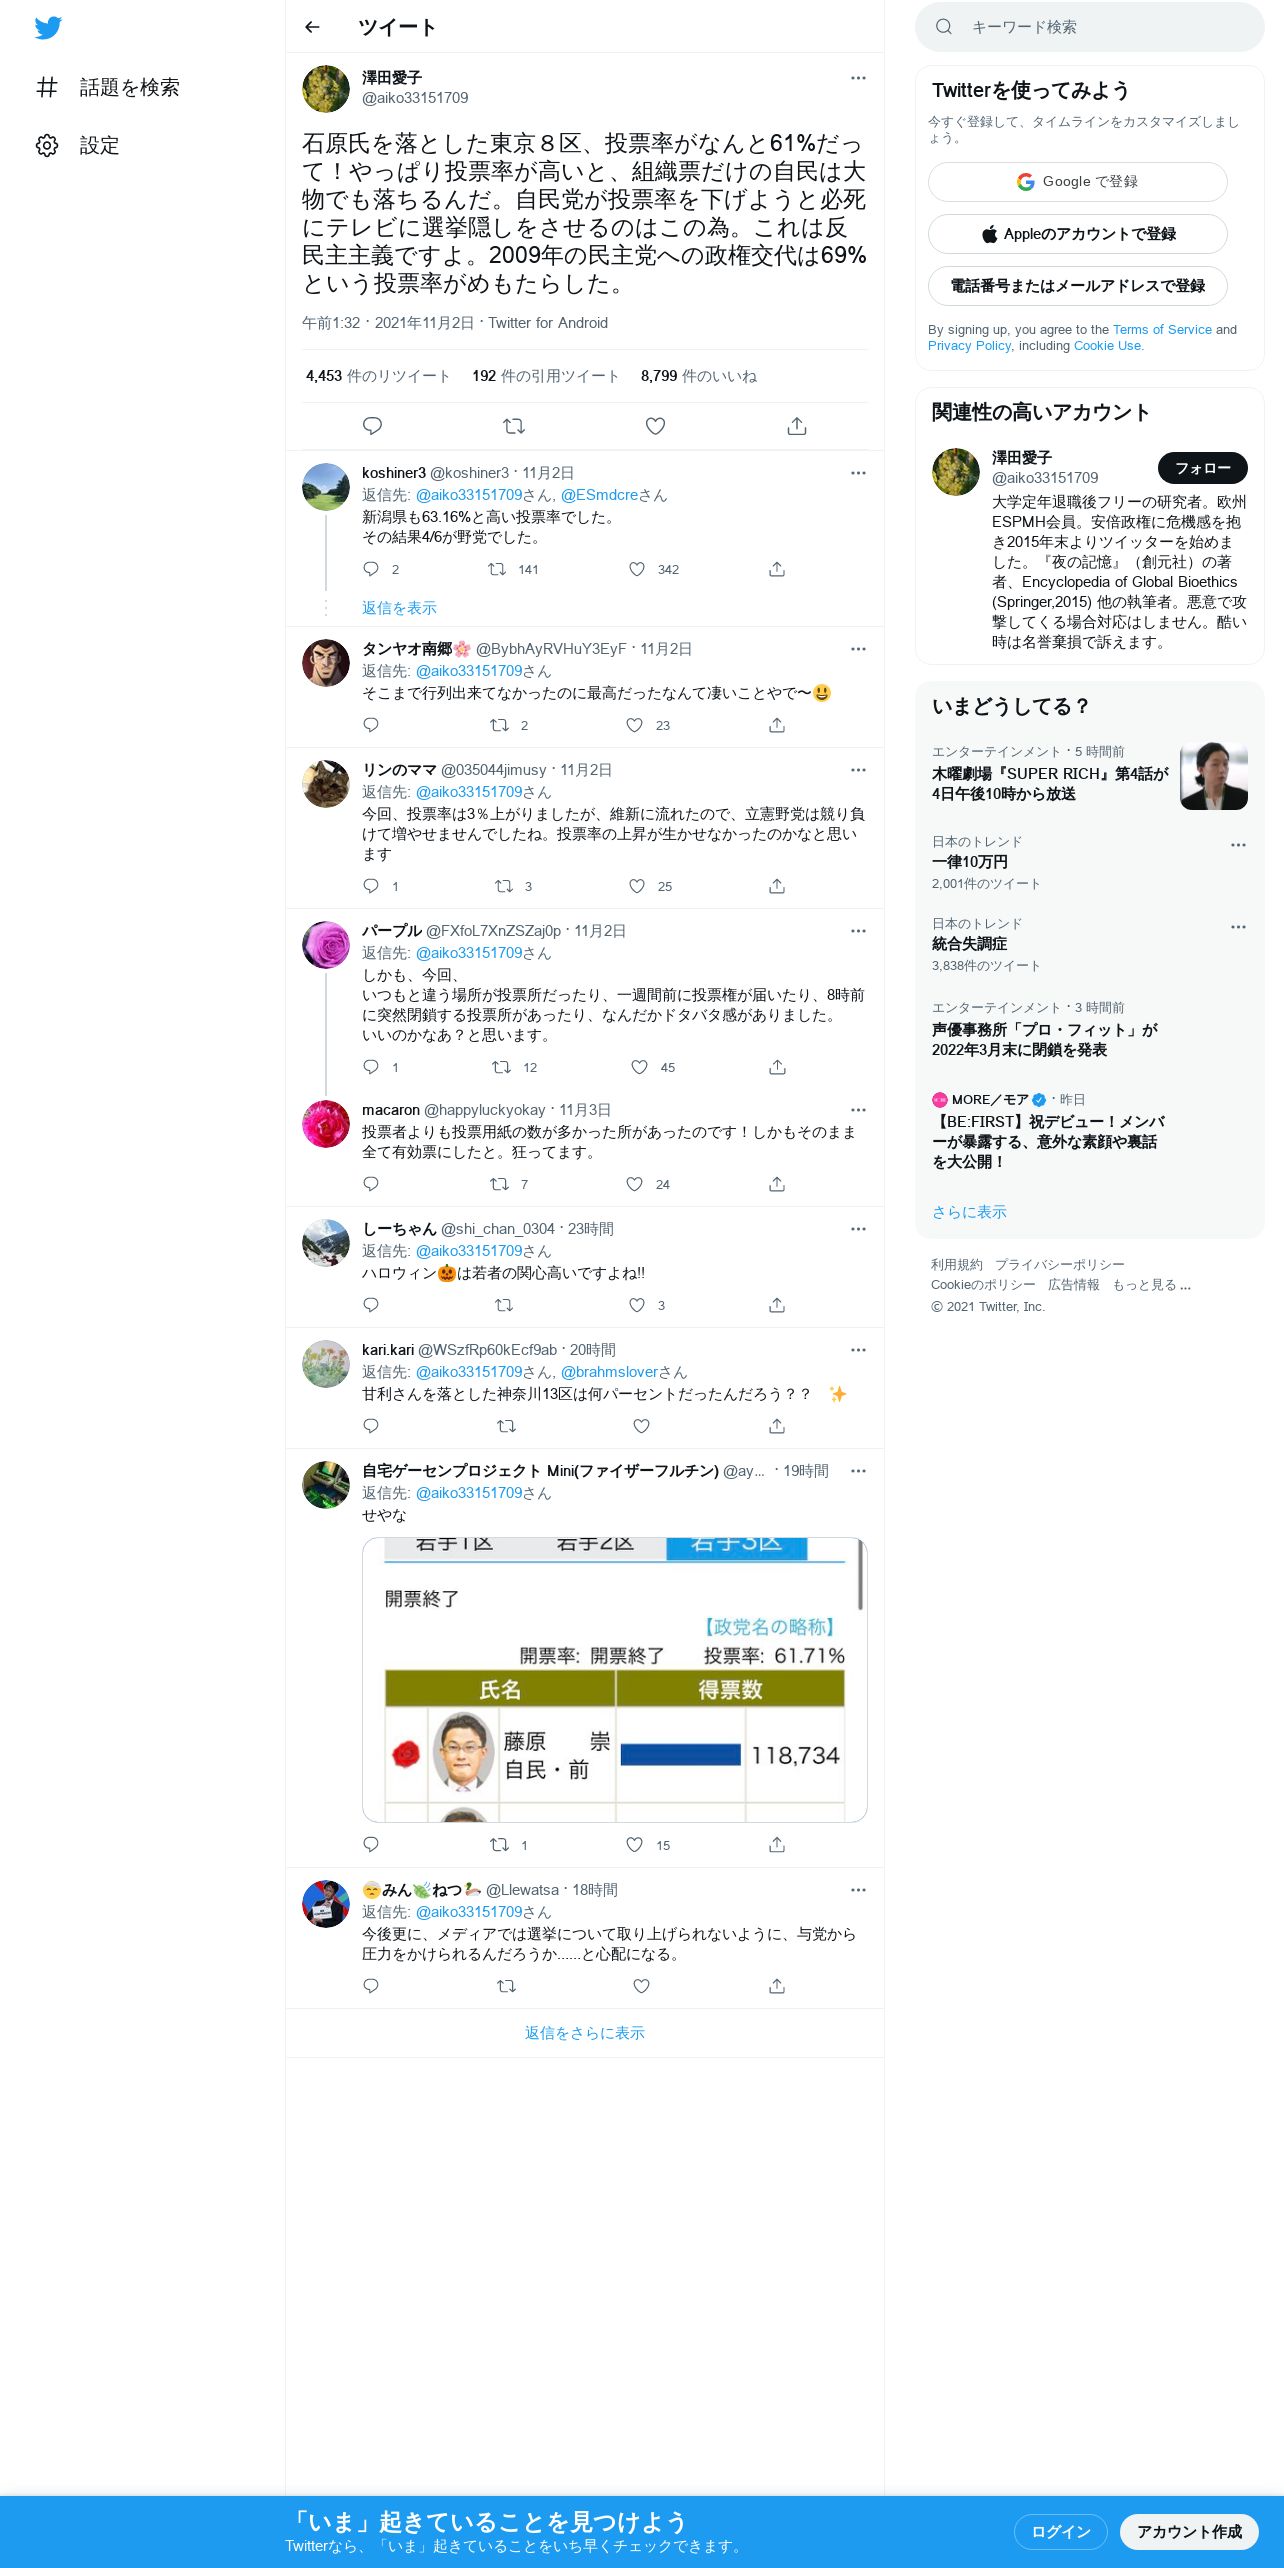
Task: Click the アカウント作成 button
Action: pos(1189,2531)
